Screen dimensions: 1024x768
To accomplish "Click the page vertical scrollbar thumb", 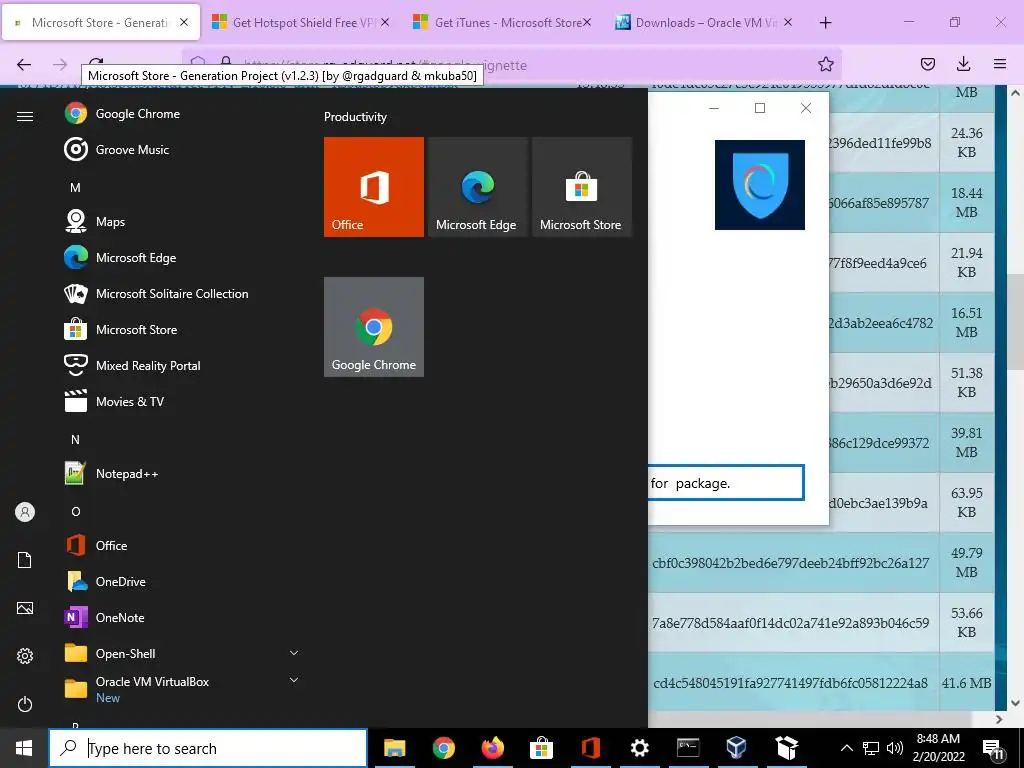I will click(x=1016, y=321).
